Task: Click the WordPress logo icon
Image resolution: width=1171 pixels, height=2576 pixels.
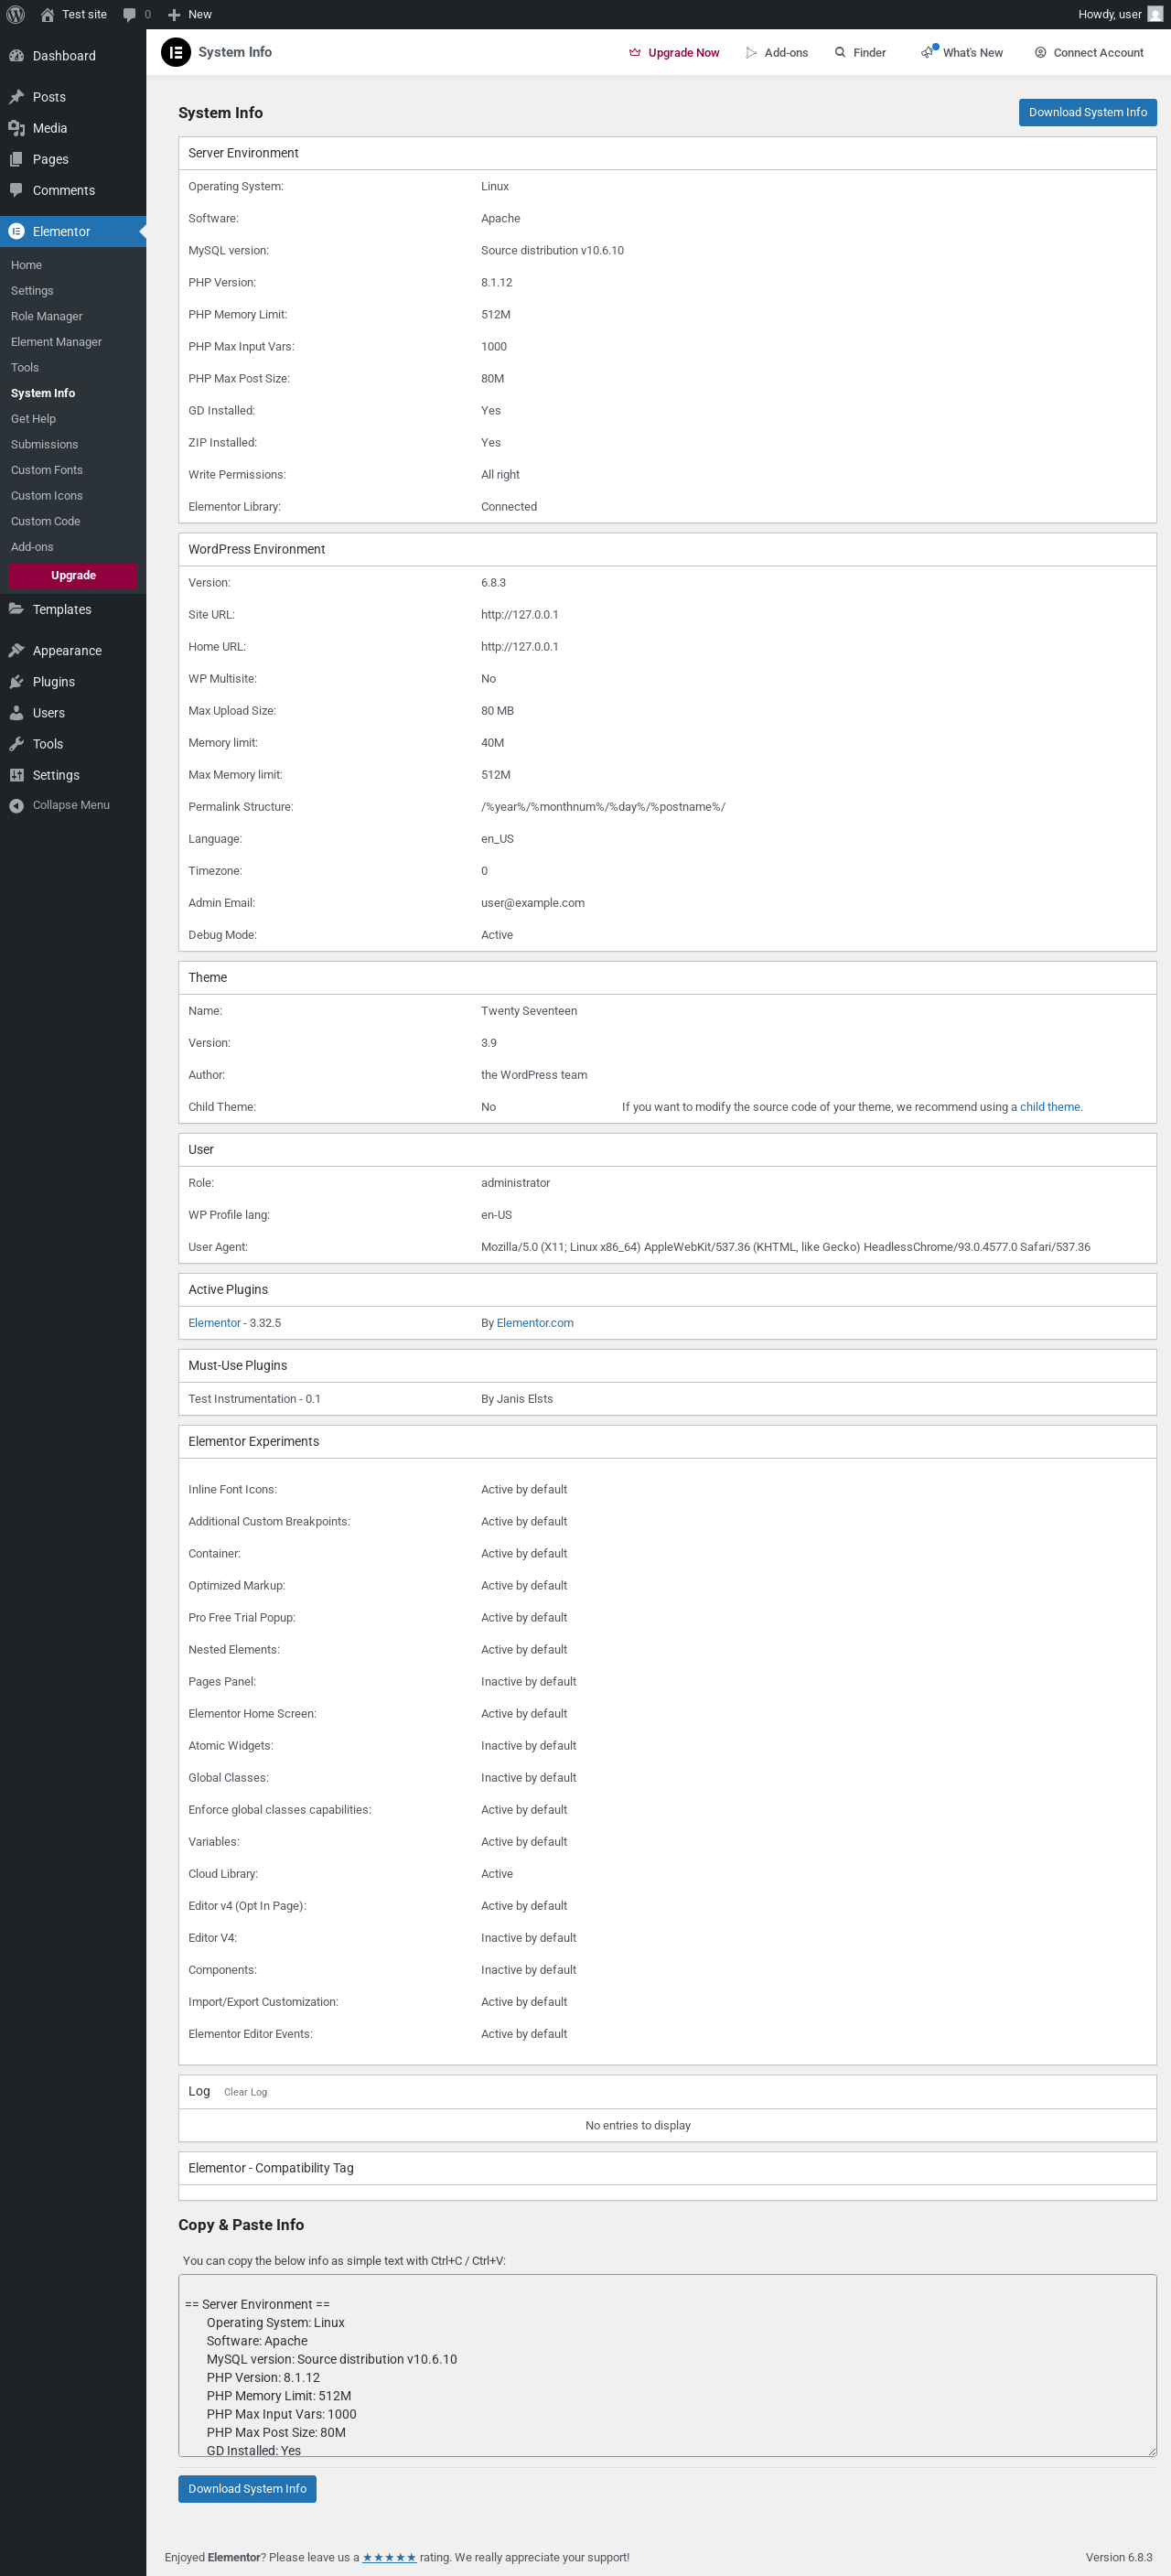Action: [x=15, y=14]
